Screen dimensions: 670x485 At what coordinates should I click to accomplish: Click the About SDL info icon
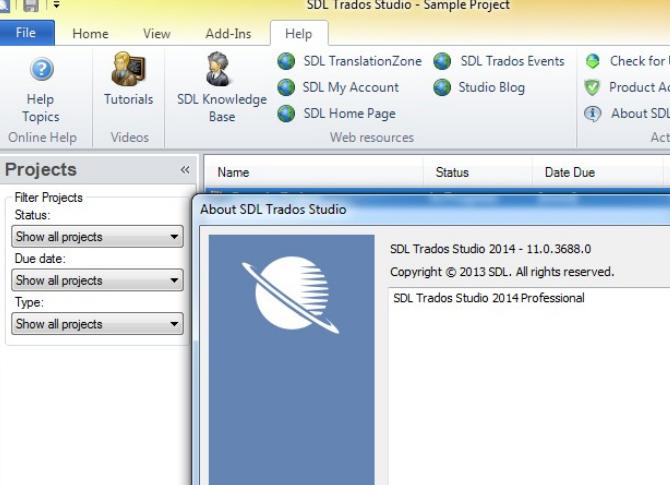coord(593,113)
